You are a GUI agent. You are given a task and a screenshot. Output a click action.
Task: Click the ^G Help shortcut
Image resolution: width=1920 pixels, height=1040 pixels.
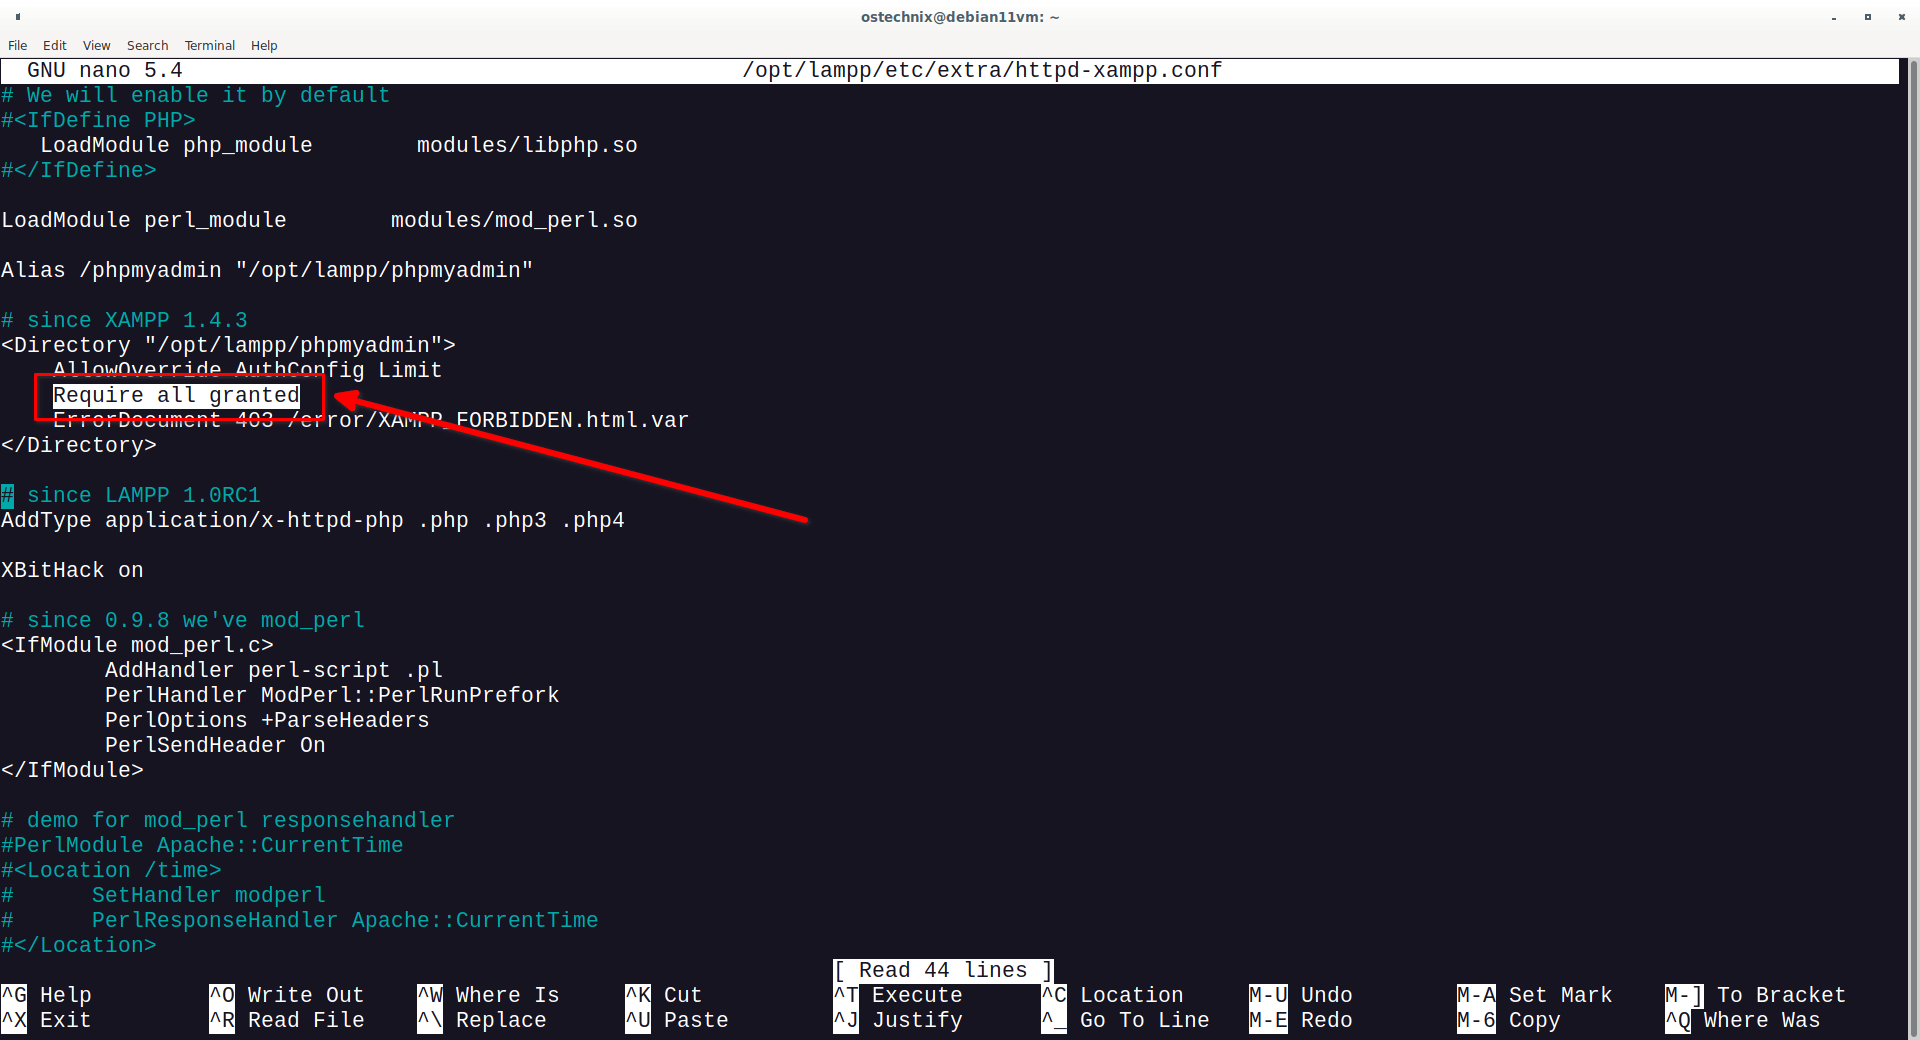pos(47,995)
